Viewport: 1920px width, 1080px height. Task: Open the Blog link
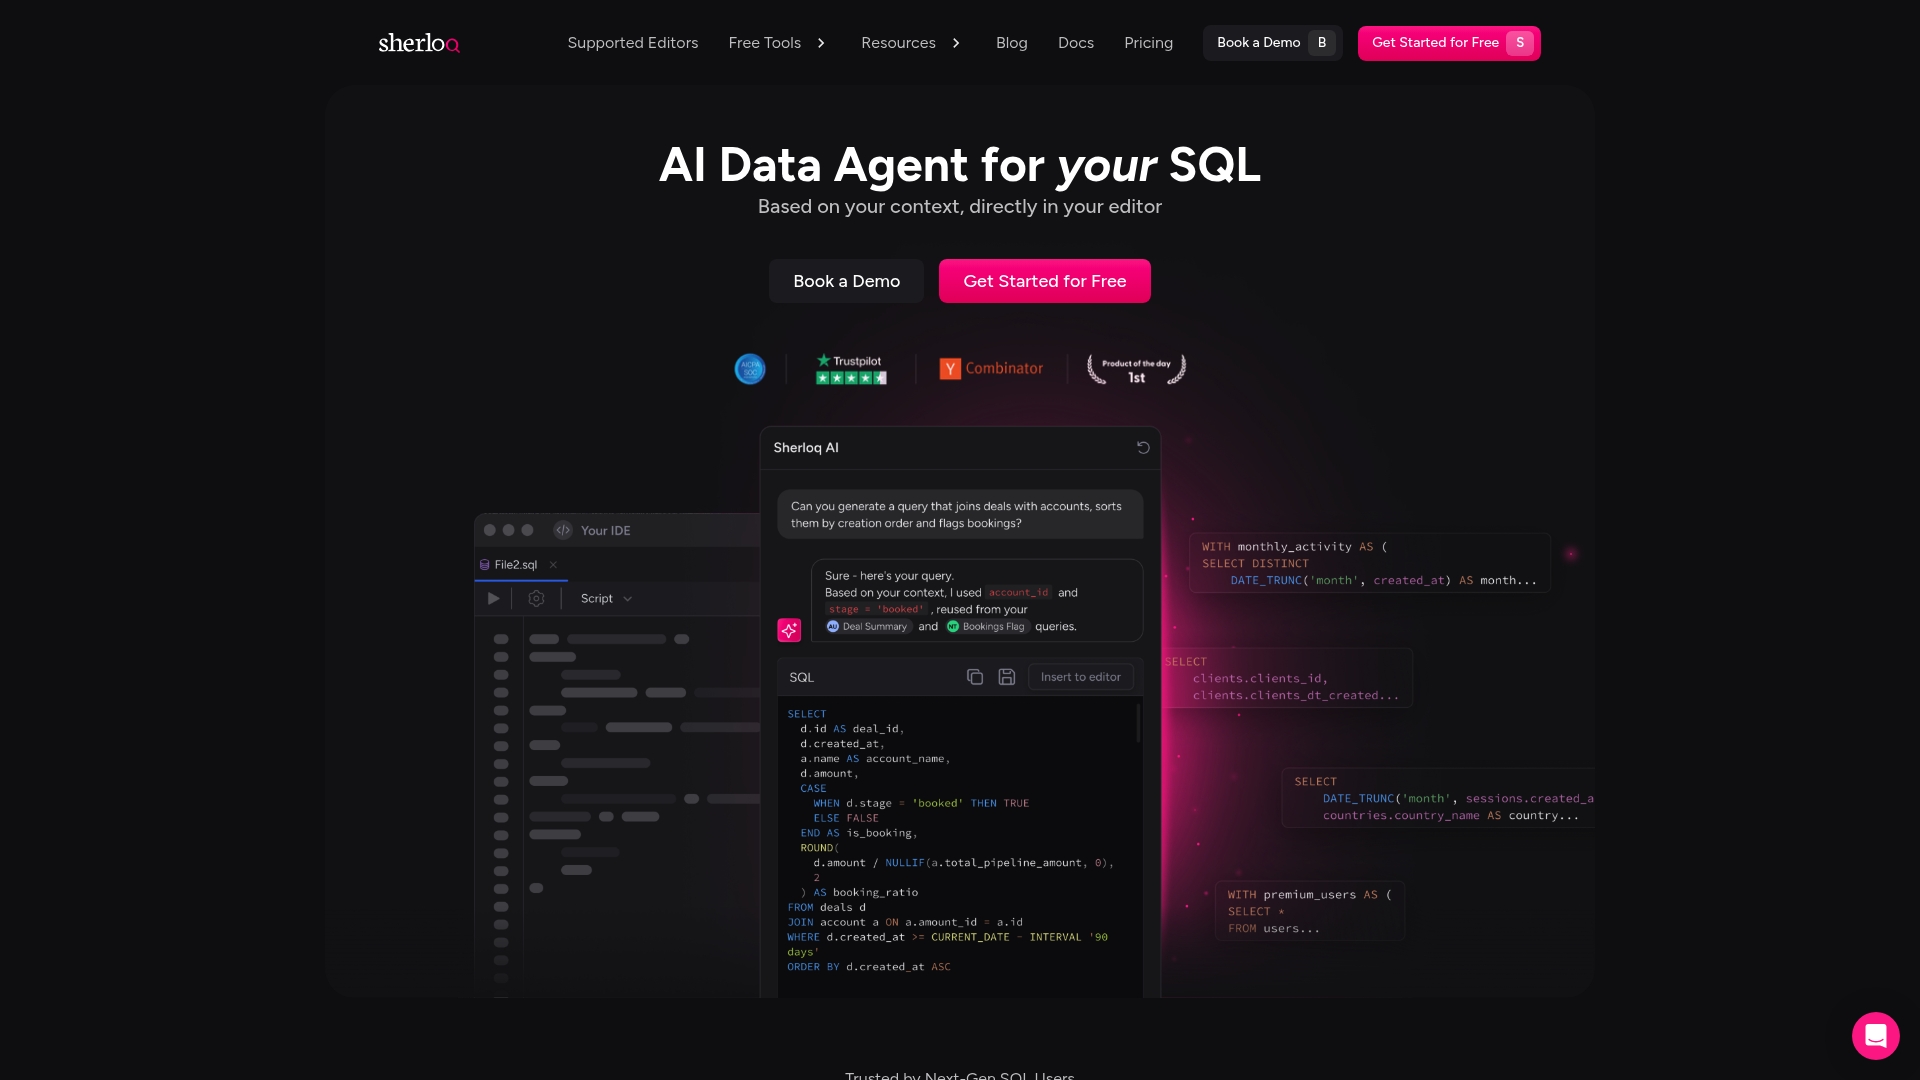point(1011,43)
